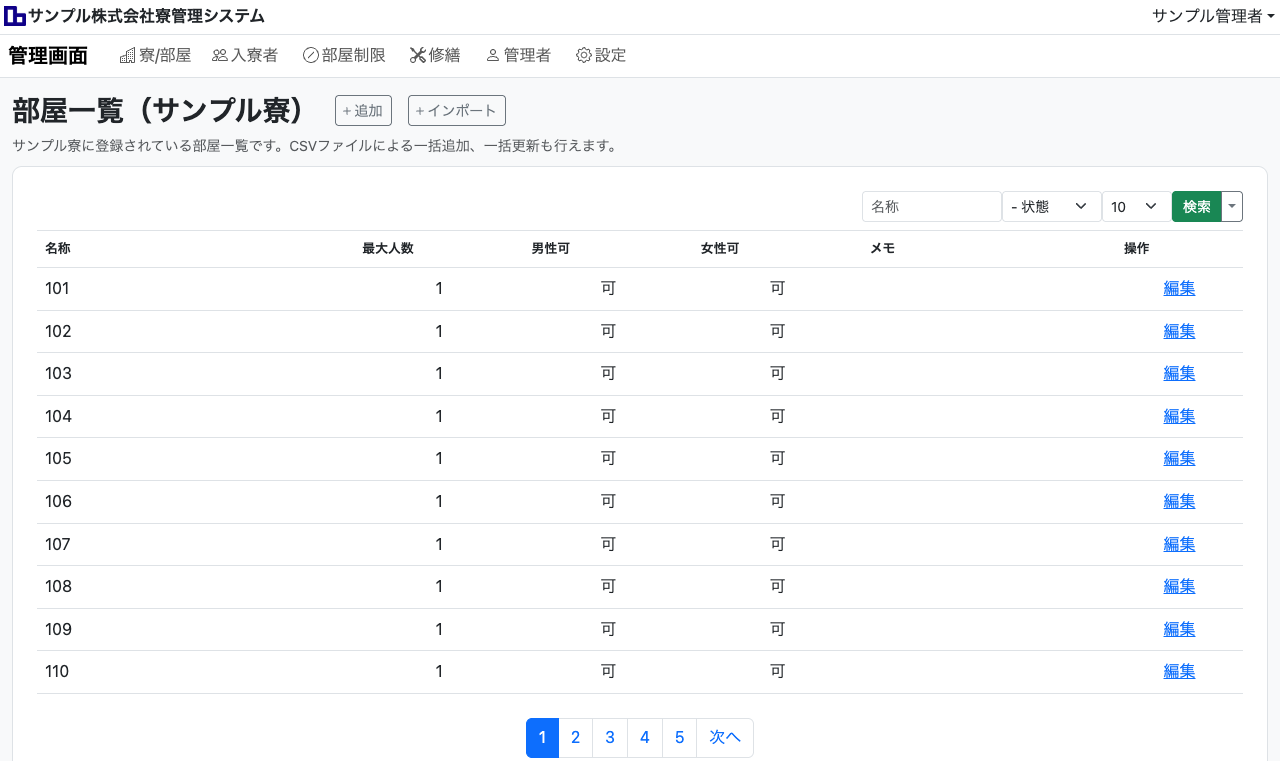The image size is (1280, 761).
Task: Expand the 状態 status filter dropdown
Action: [x=1051, y=207]
